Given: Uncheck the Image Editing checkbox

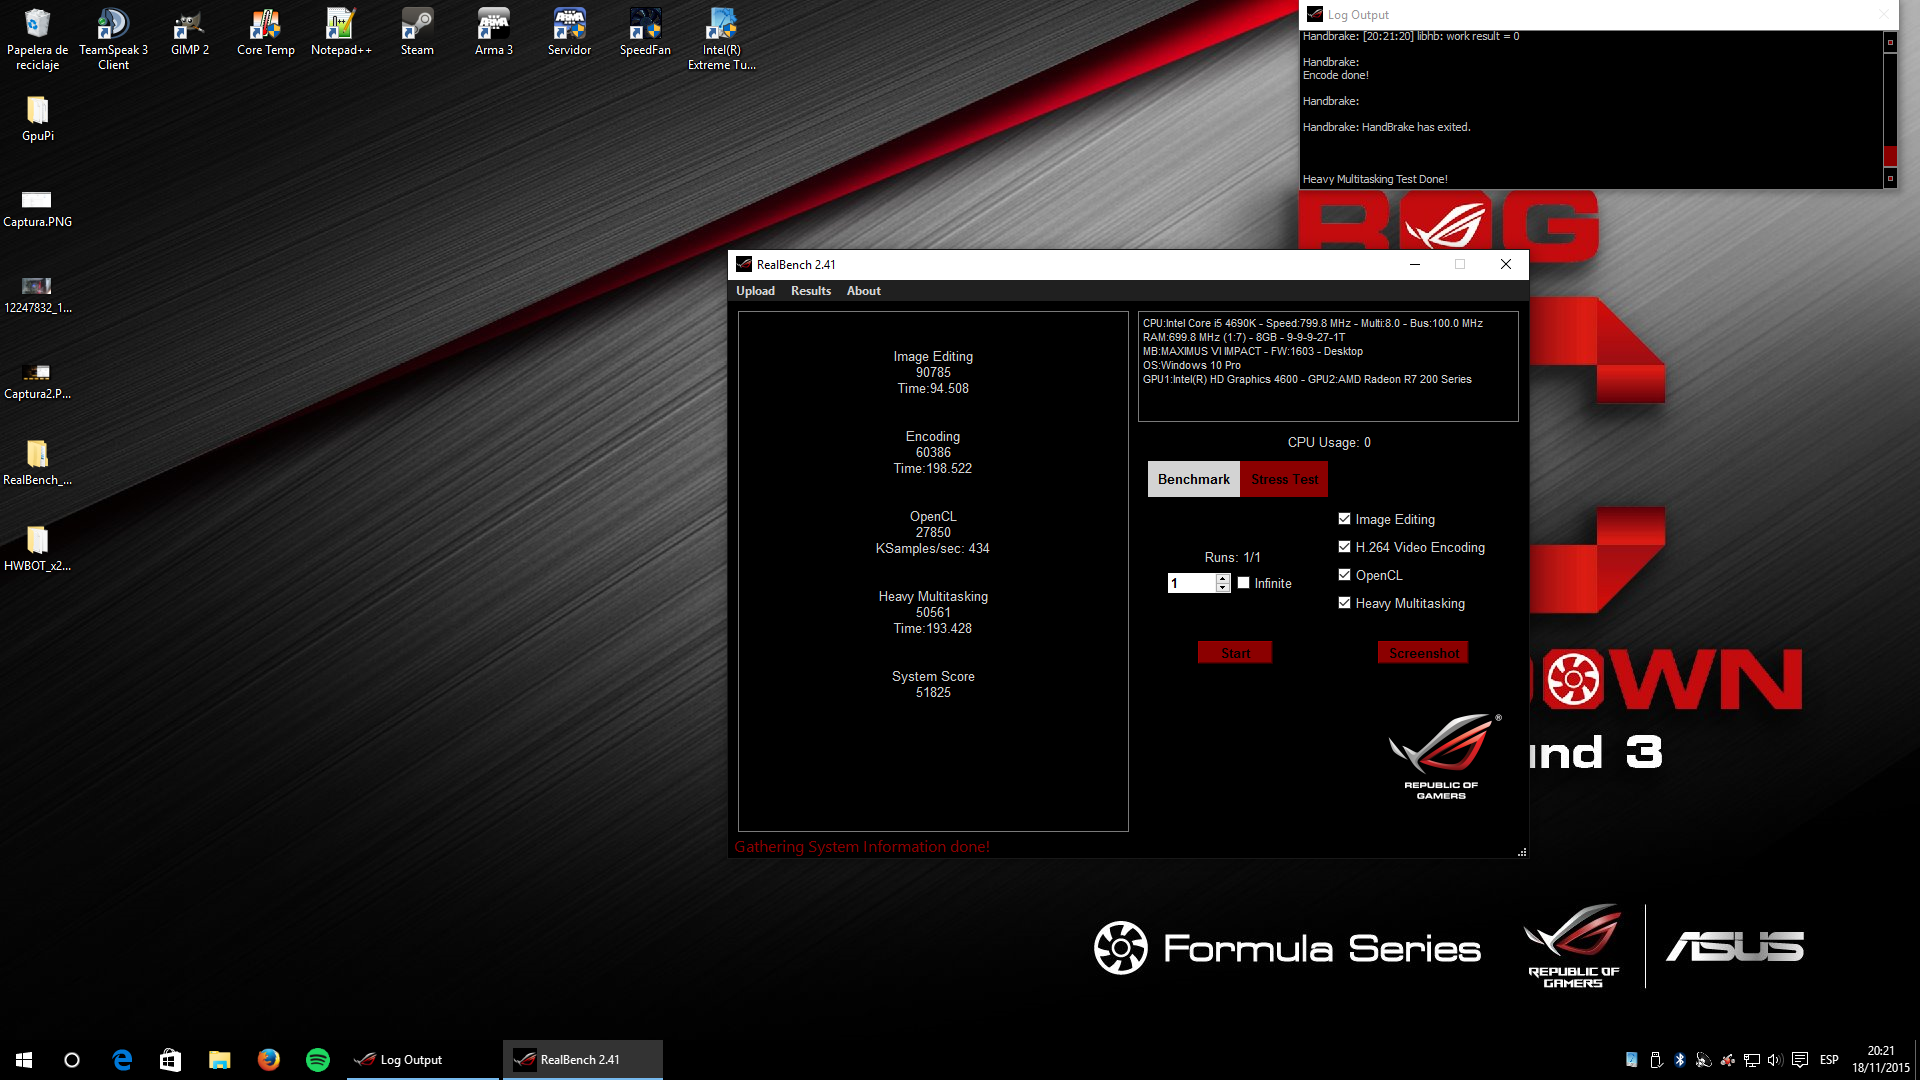Looking at the screenshot, I should [1344, 519].
